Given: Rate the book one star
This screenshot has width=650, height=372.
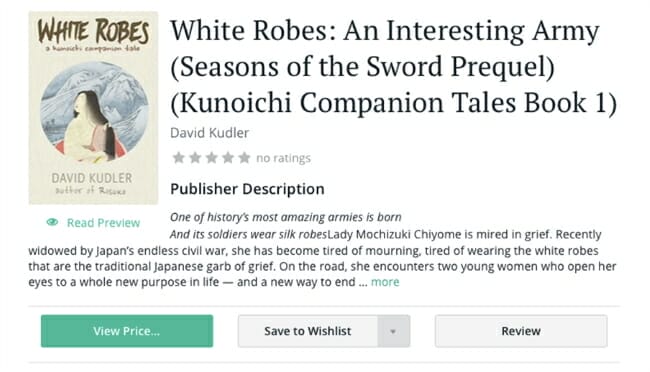Looking at the screenshot, I should pos(179,158).
